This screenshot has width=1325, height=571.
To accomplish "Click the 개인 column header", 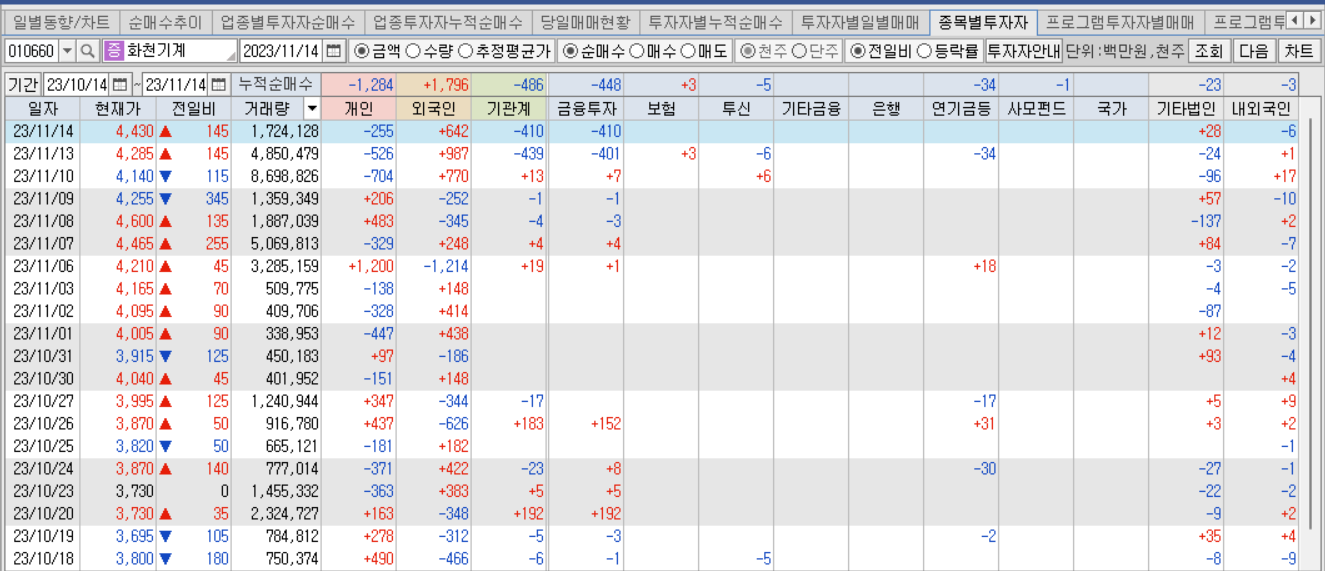I will [x=359, y=108].
